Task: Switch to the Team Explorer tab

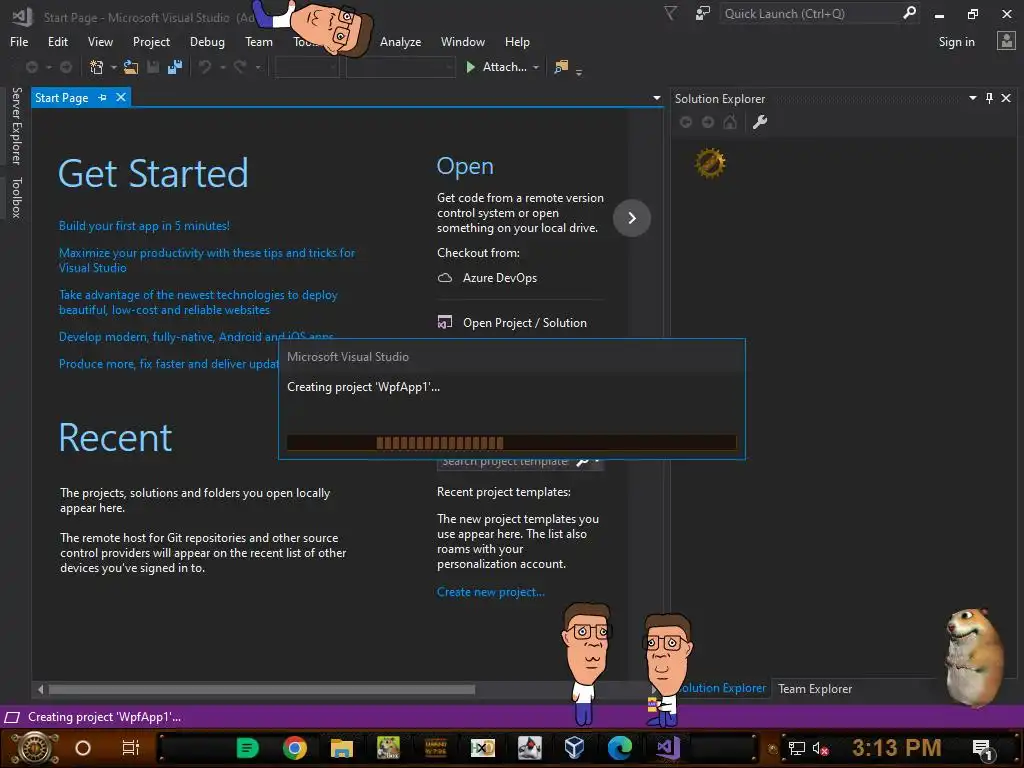Action: click(x=814, y=688)
